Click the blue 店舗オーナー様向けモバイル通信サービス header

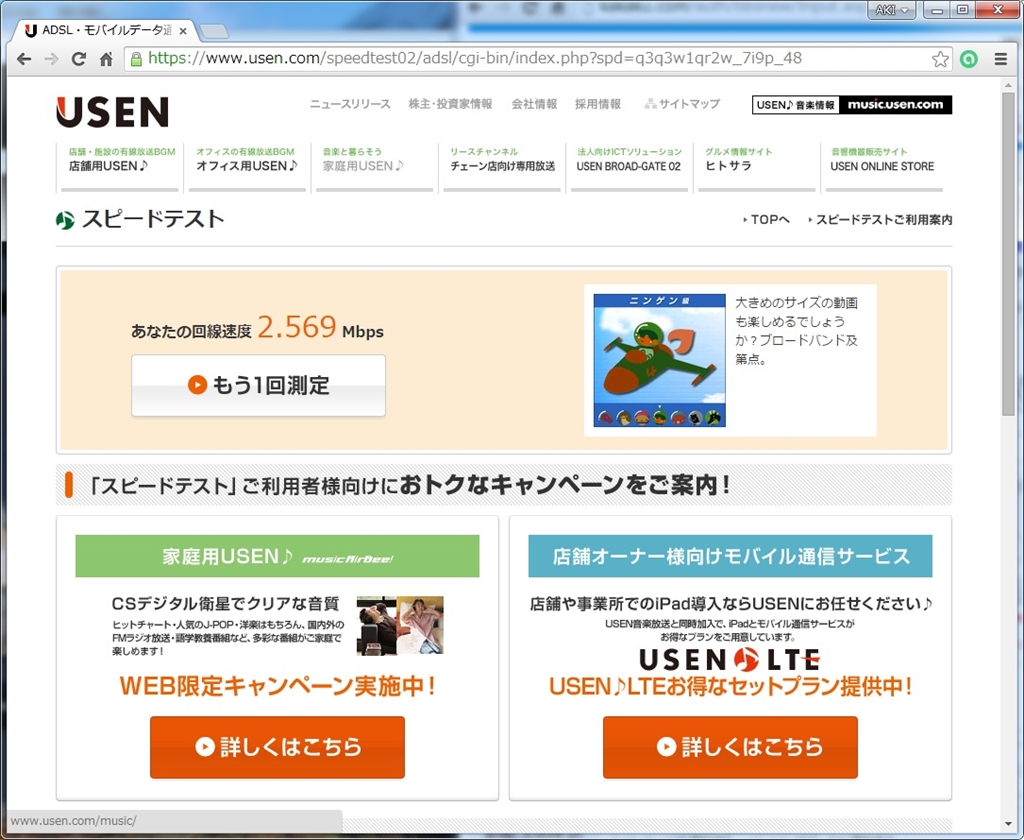pyautogui.click(x=730, y=556)
